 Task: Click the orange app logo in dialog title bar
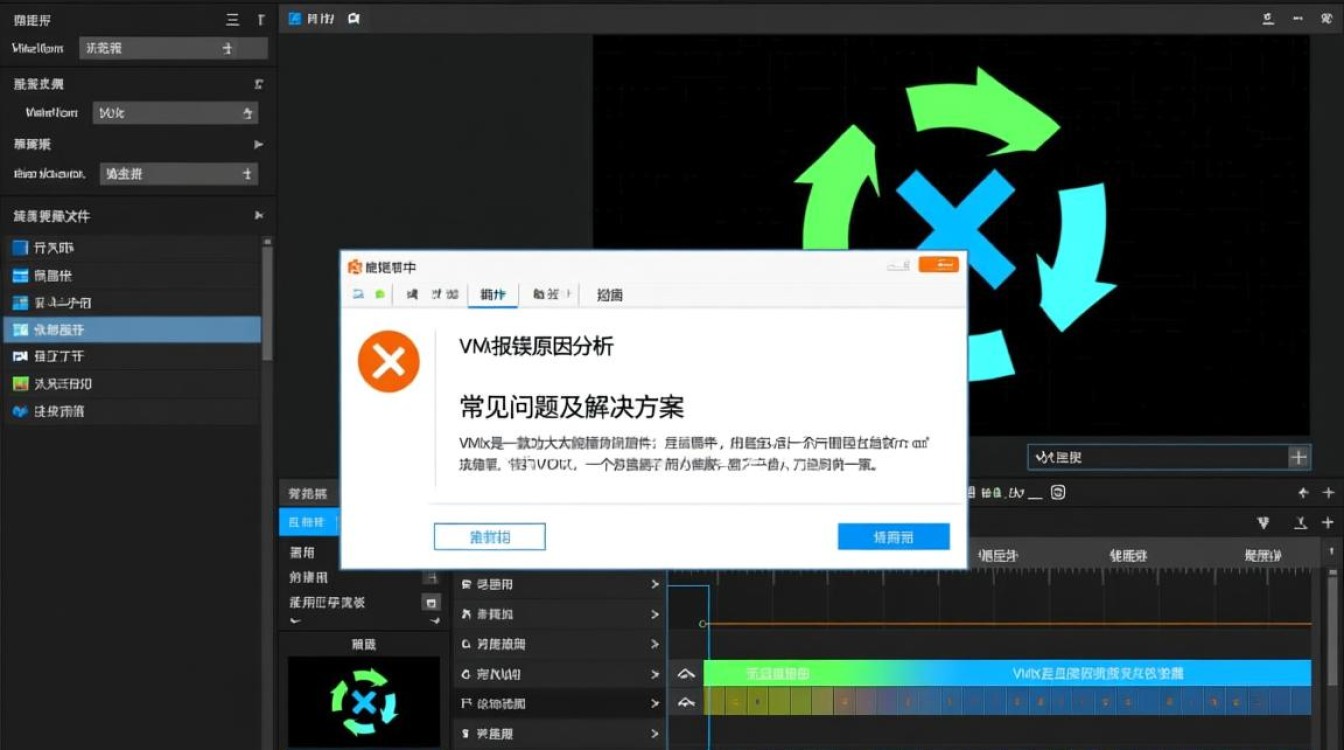(x=353, y=267)
